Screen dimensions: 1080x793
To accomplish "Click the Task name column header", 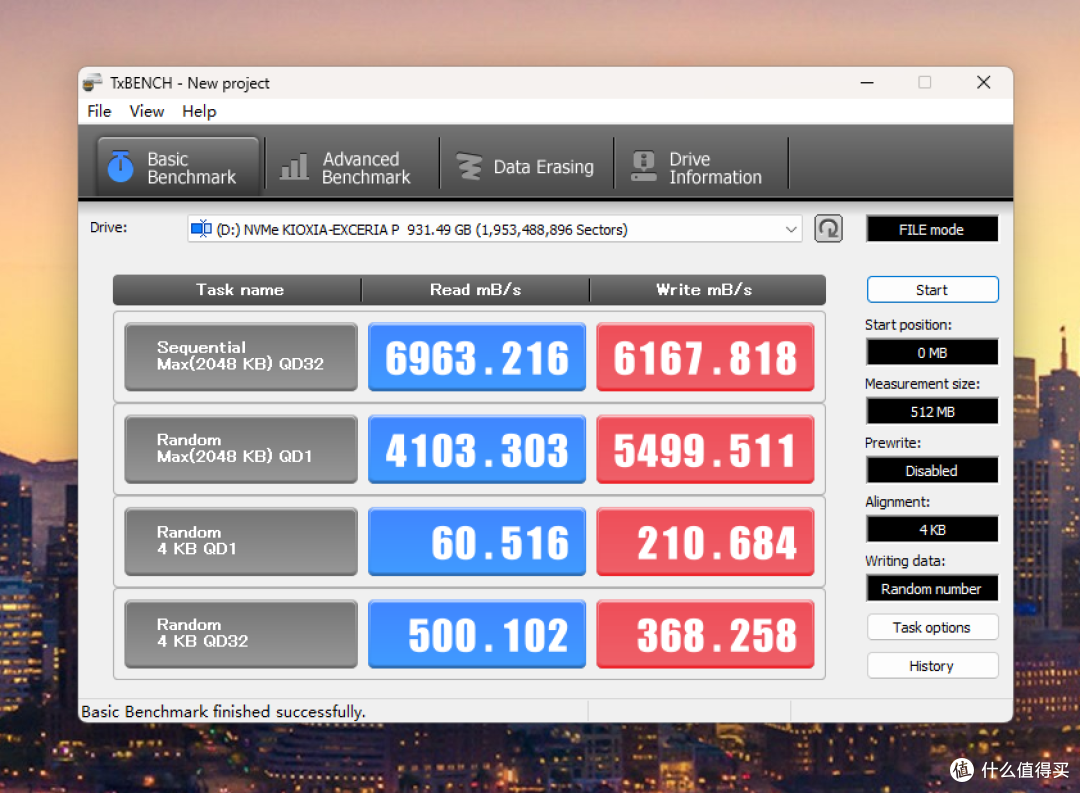I will click(238, 290).
